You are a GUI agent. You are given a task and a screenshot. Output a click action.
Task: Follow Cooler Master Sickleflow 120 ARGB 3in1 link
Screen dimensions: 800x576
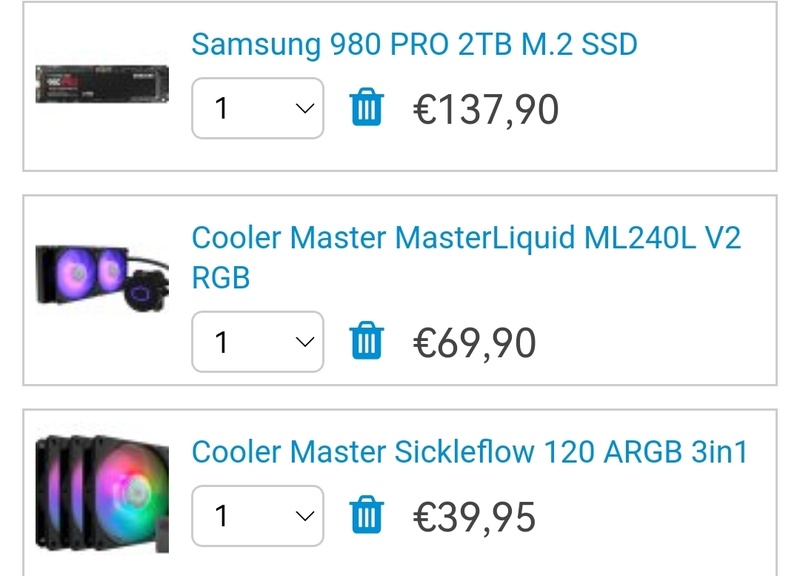469,451
